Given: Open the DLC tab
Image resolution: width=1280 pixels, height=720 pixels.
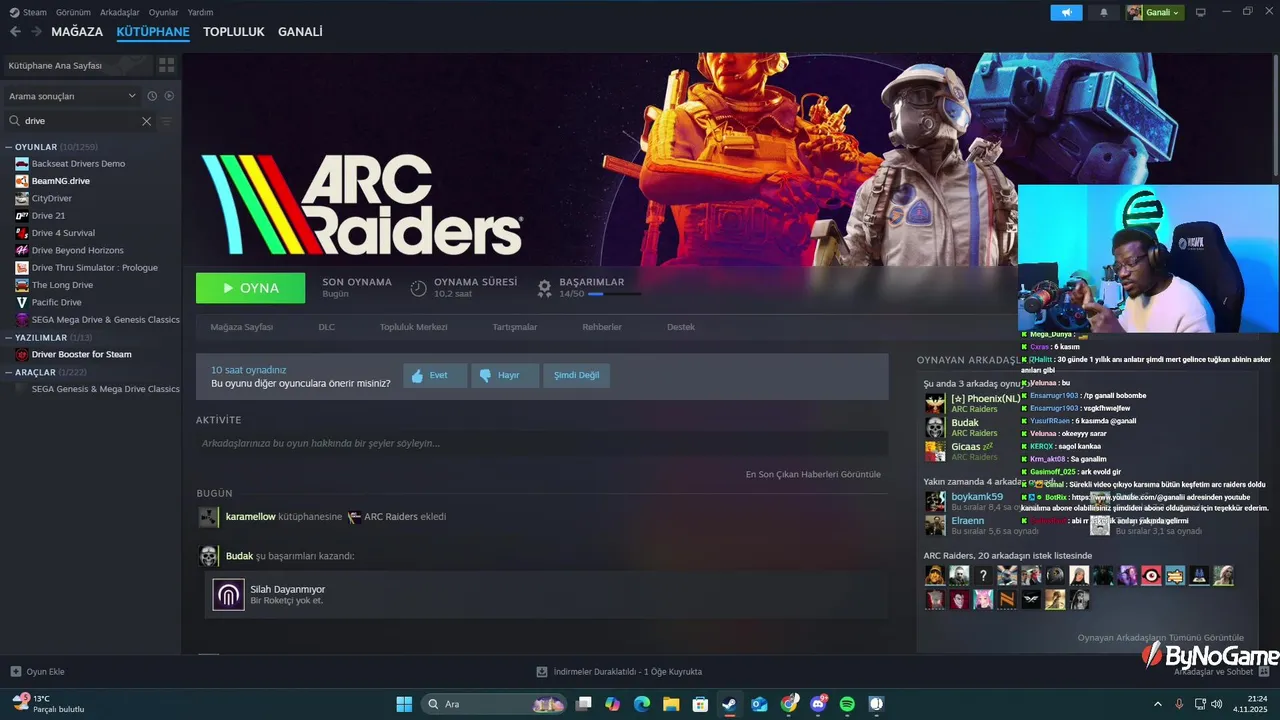Looking at the screenshot, I should click(x=327, y=327).
